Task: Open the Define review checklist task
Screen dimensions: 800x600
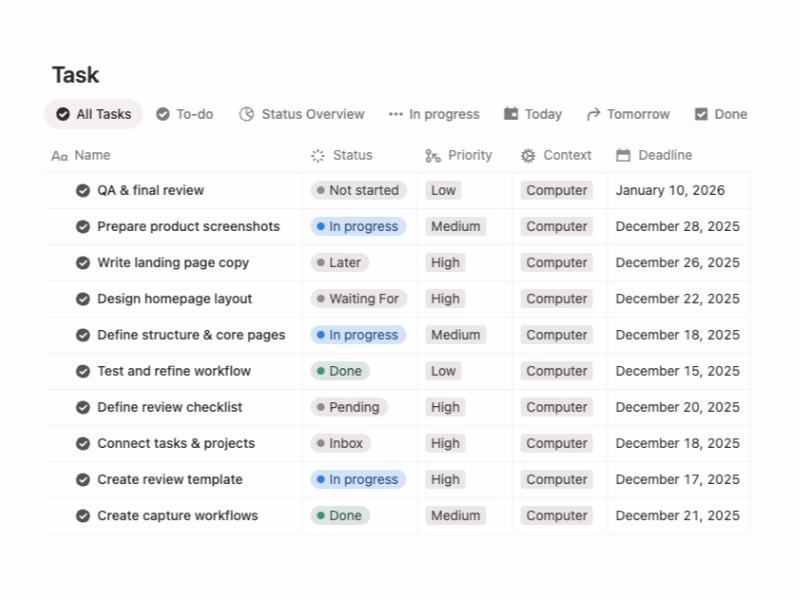Action: (x=170, y=407)
